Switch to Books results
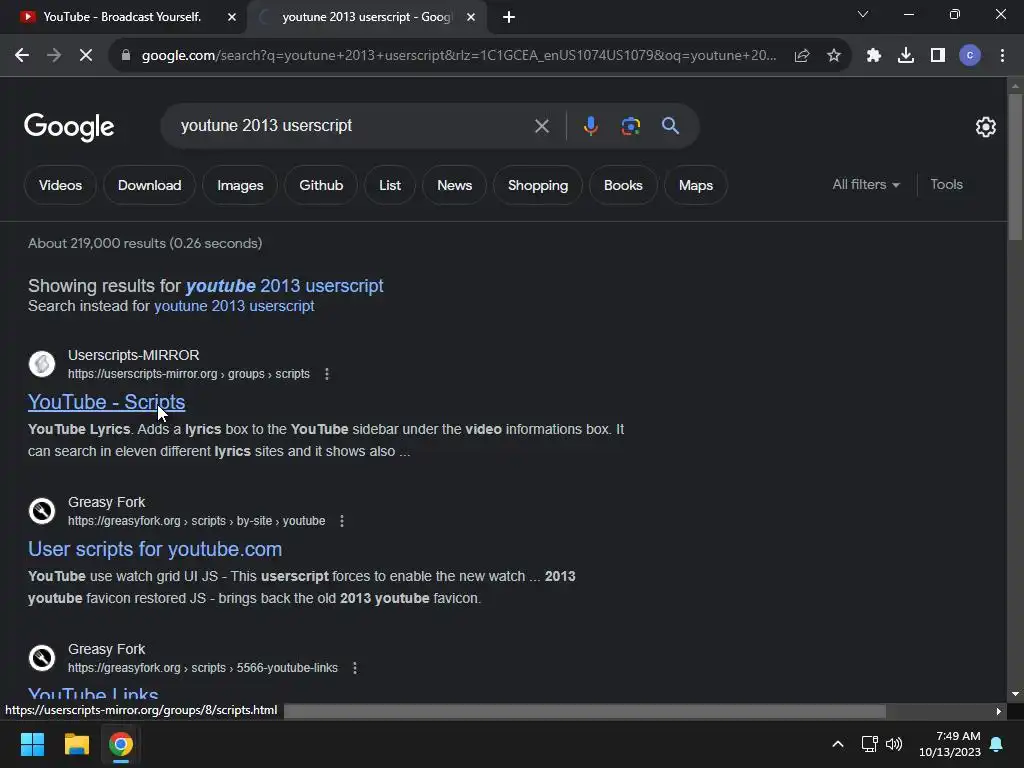Viewport: 1024px width, 768px height. tap(623, 185)
